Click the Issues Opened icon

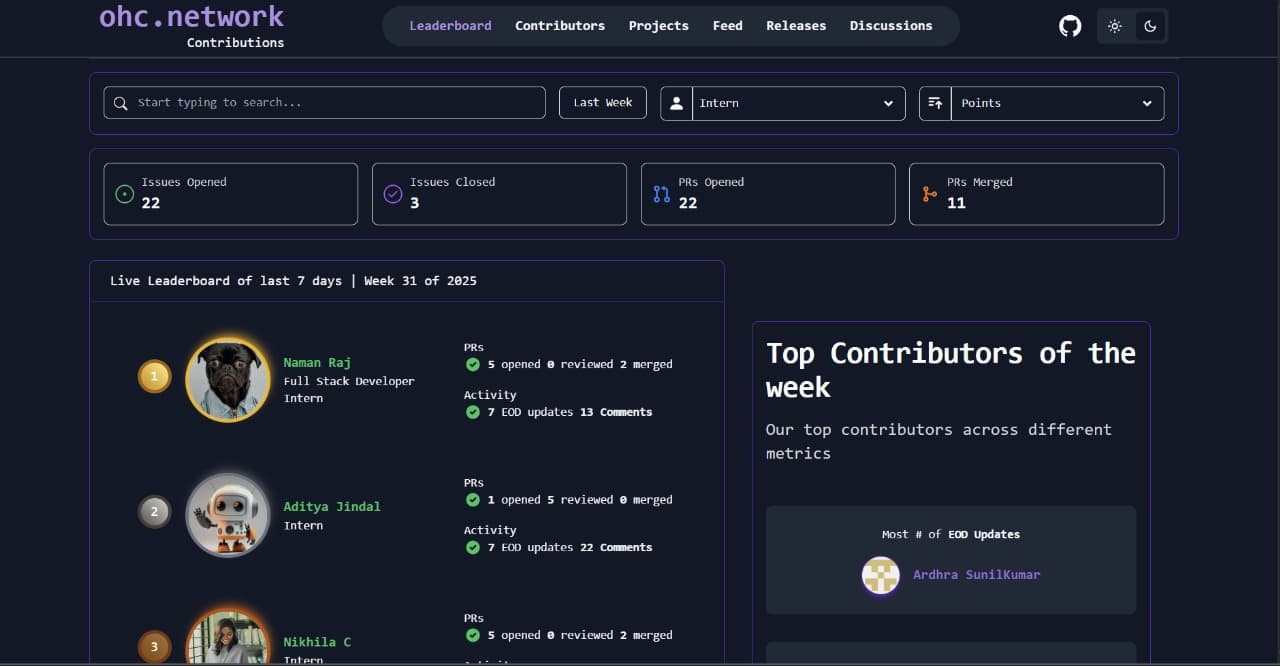click(124, 194)
